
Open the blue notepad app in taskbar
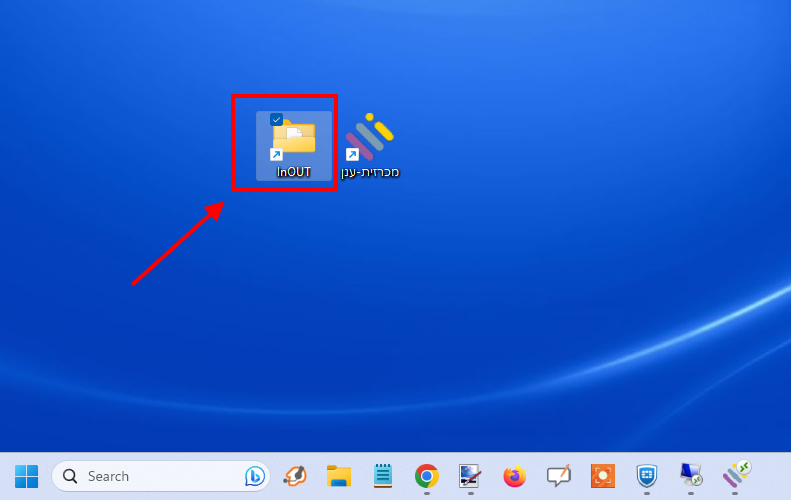383,476
